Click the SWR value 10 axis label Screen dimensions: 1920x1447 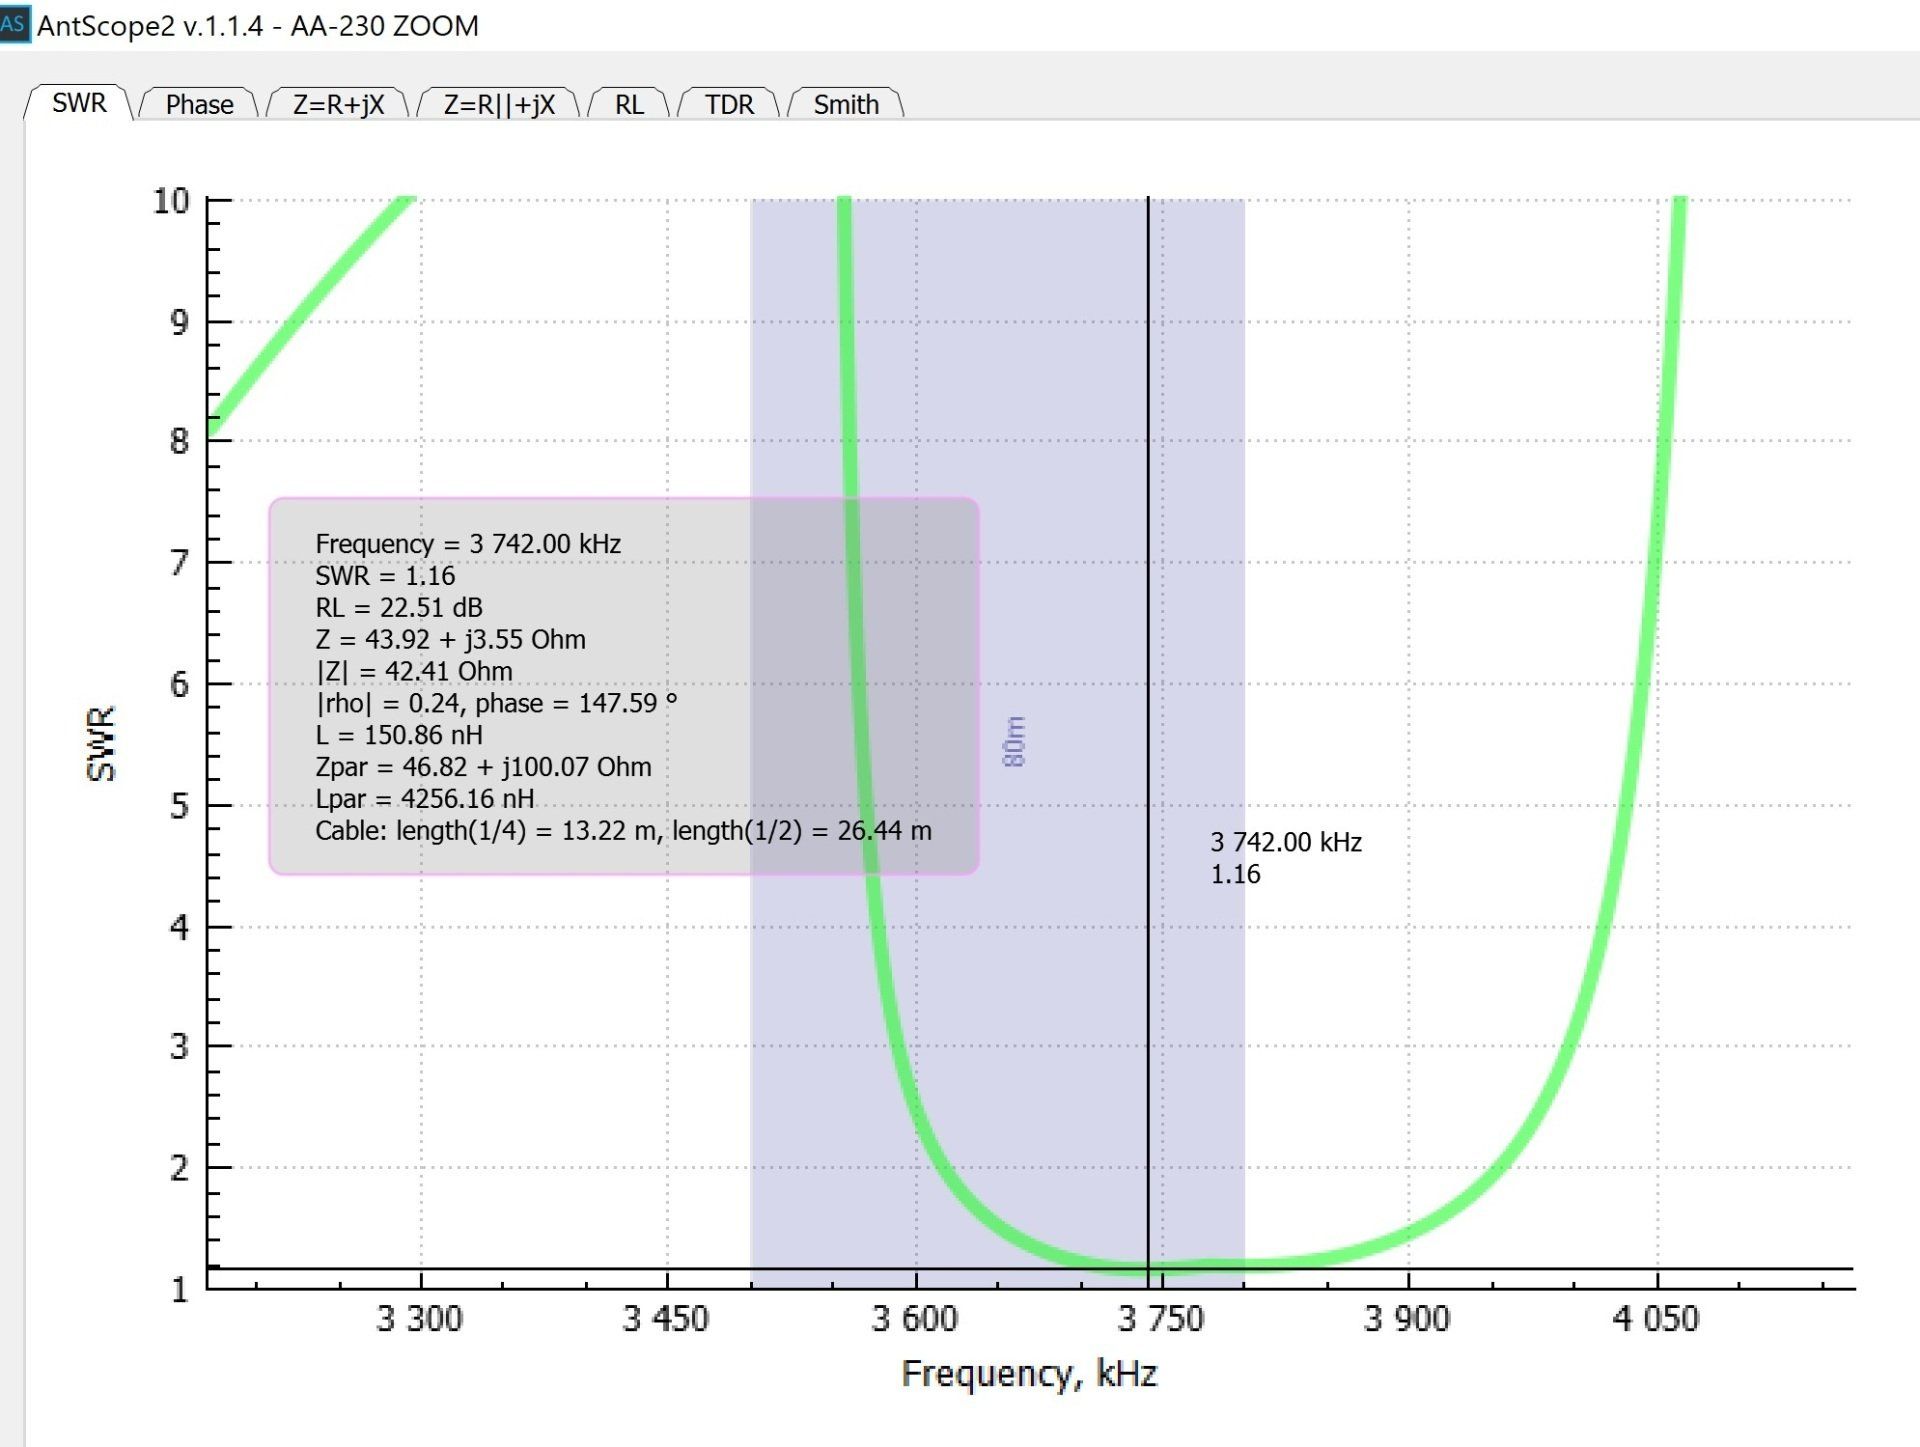[171, 200]
